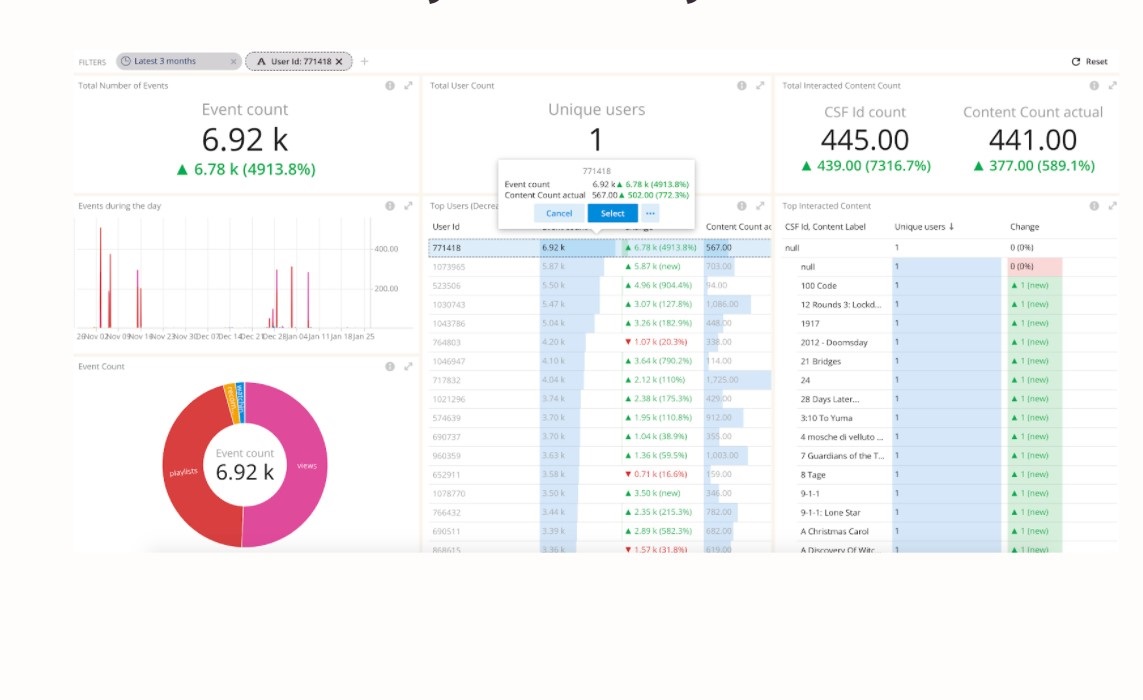Screen dimensions: 1143x700
Task: Remove the User Id: 771418 filter
Action: point(339,61)
